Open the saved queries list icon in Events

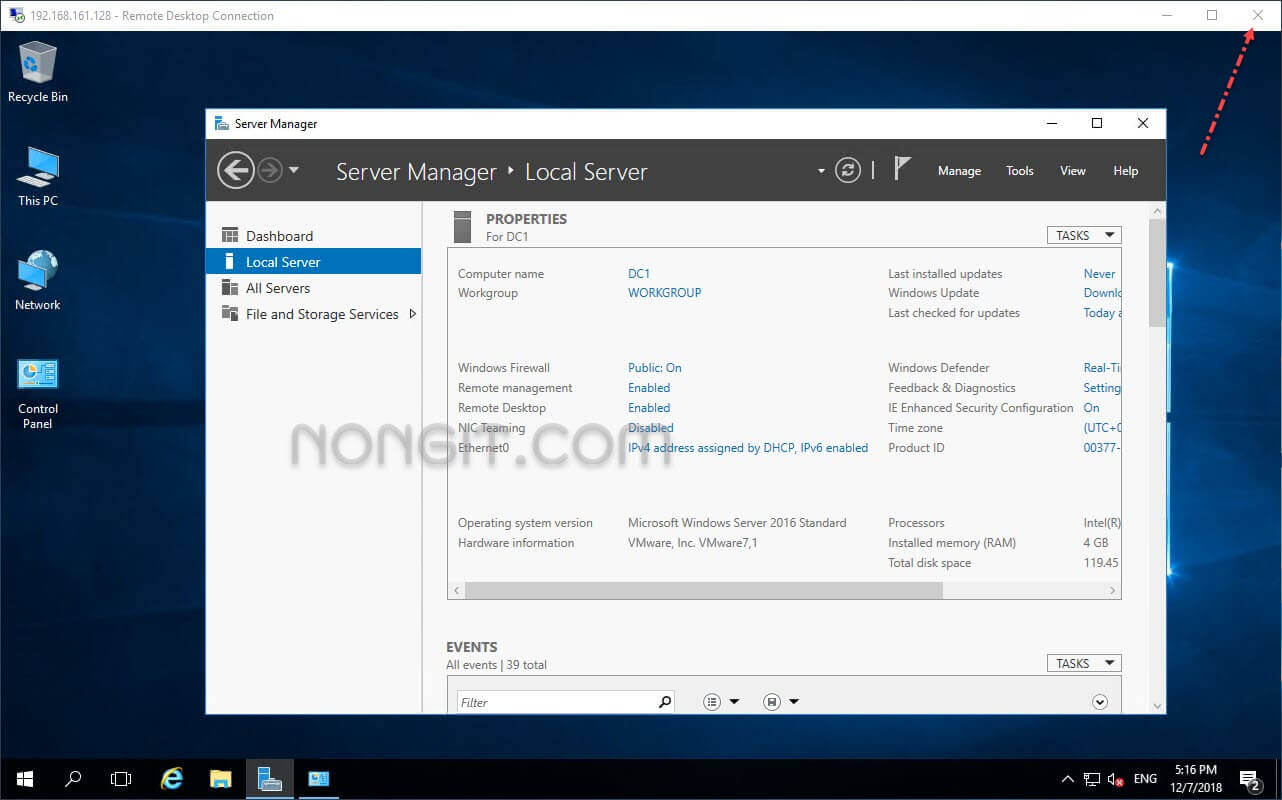(x=714, y=701)
